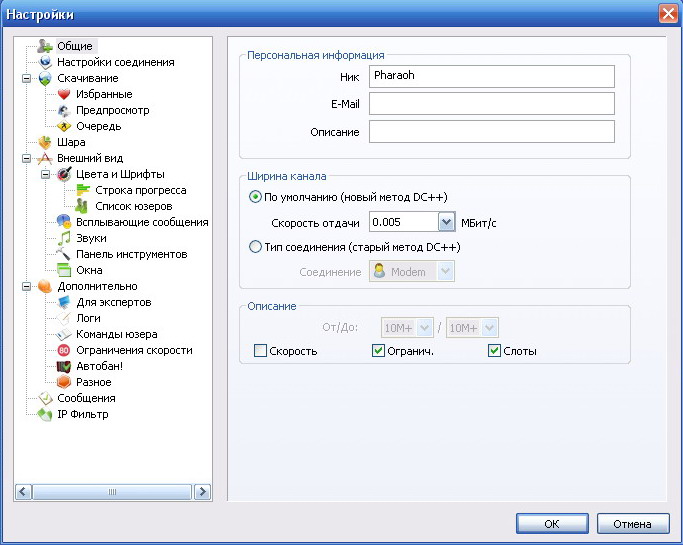The width and height of the screenshot is (683, 545).
Task: Click the IP Фильтр icon
Action: pos(45,414)
